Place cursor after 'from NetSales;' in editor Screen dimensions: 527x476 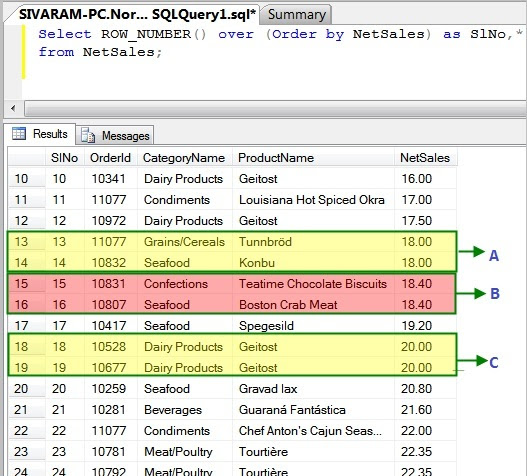(x=162, y=52)
